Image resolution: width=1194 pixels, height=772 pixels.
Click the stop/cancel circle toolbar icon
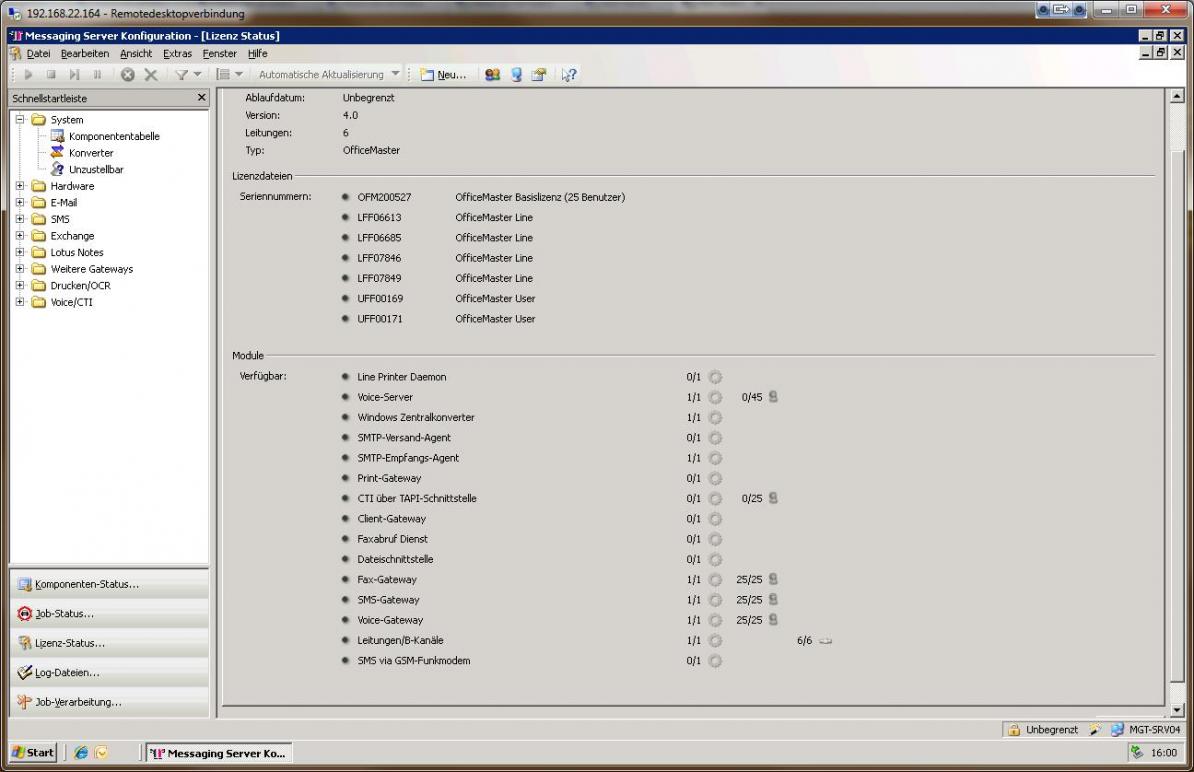(128, 74)
